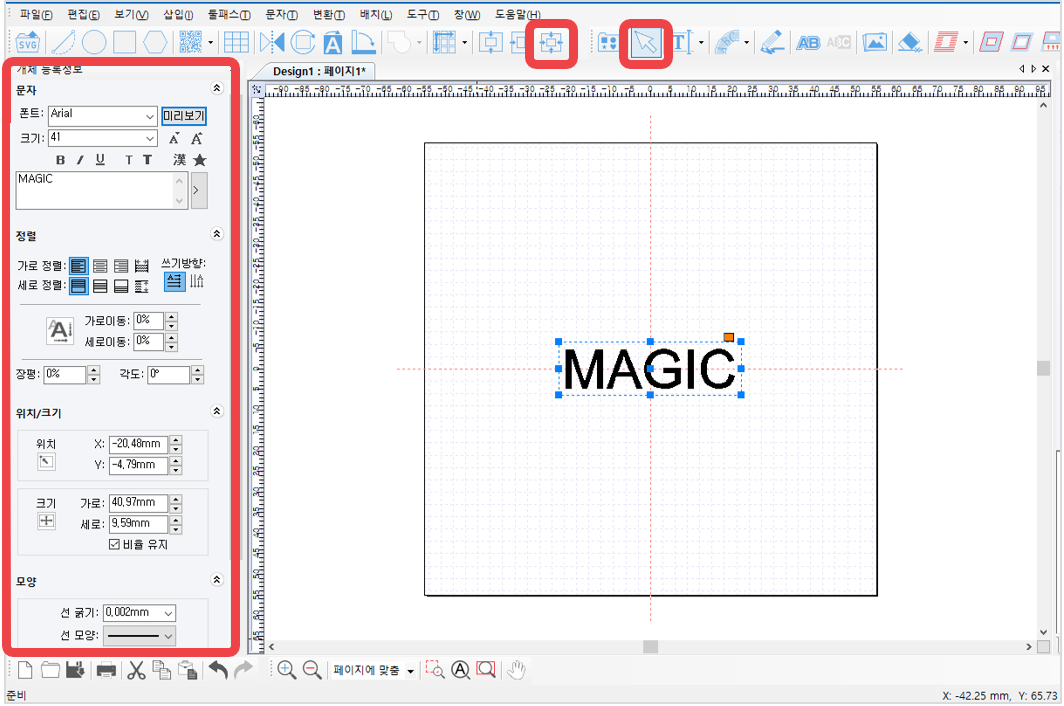
Task: Click the horizontal scrollbar thumb
Action: [650, 647]
